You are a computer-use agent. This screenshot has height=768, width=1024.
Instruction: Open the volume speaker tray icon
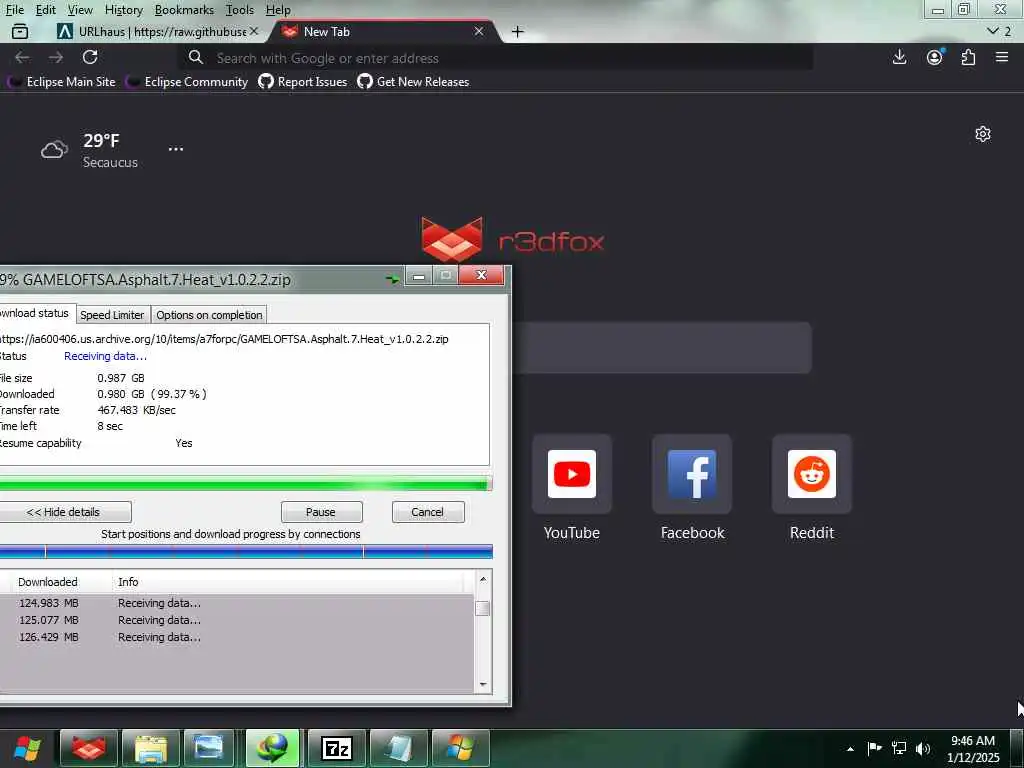click(923, 748)
